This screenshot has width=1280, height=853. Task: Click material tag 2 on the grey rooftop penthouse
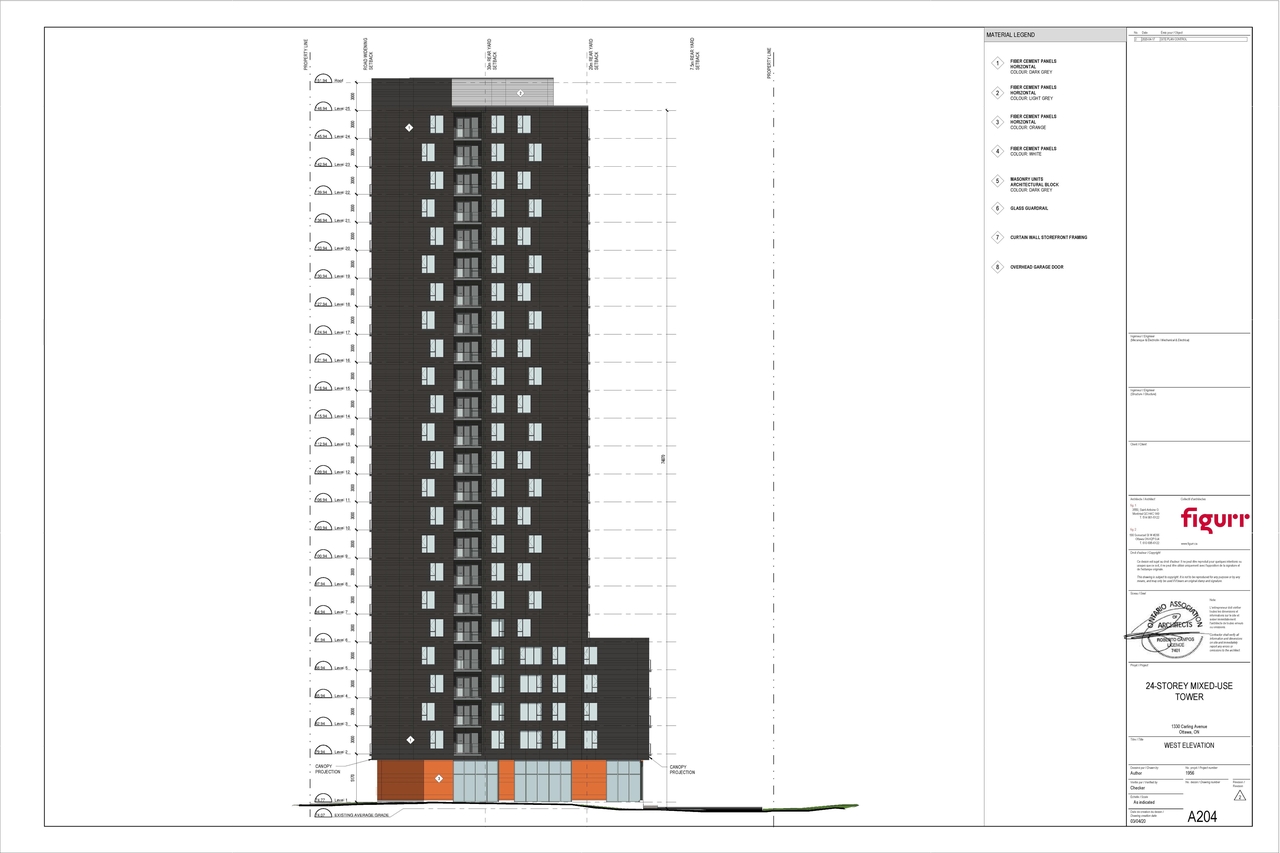520,92
